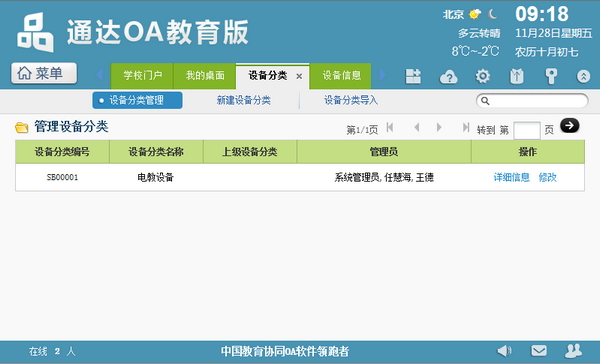Go to the last page
This screenshot has height=364, width=600.
pos(466,127)
